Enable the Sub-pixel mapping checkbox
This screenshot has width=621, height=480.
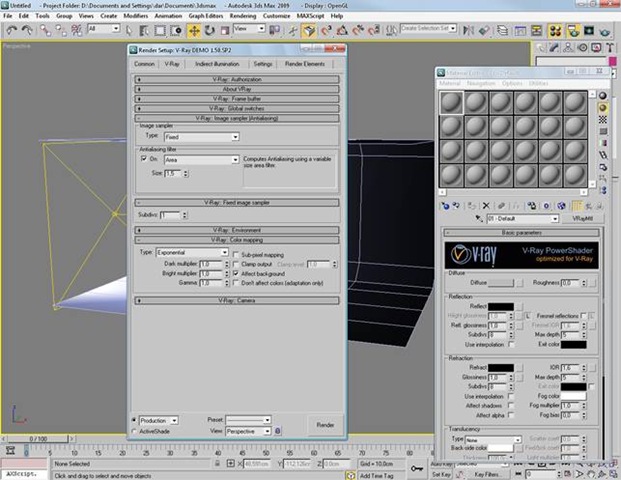pos(236,254)
